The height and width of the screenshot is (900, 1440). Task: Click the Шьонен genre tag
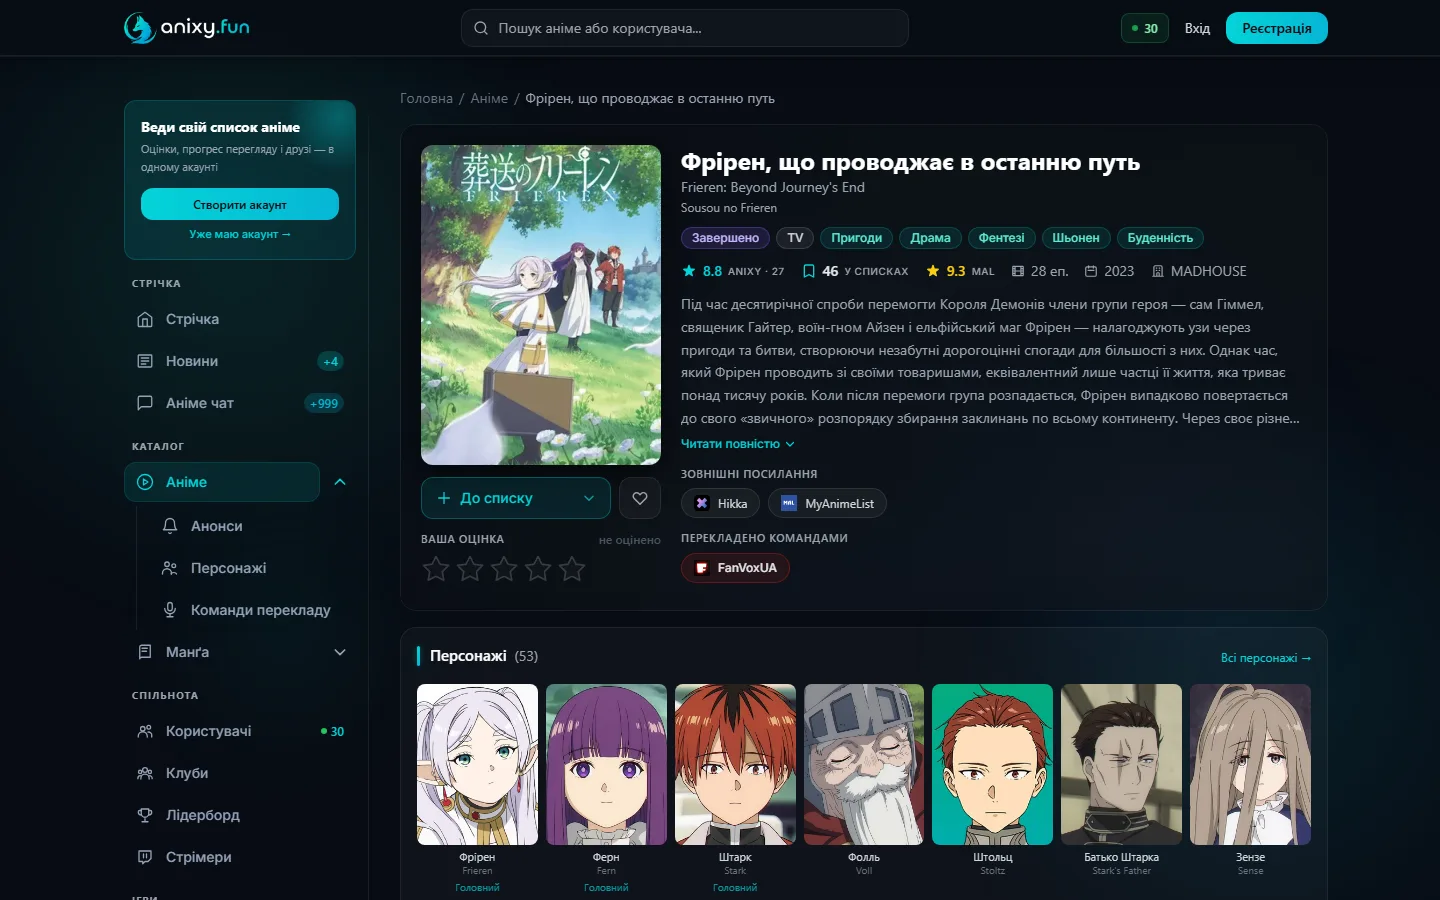(x=1075, y=238)
